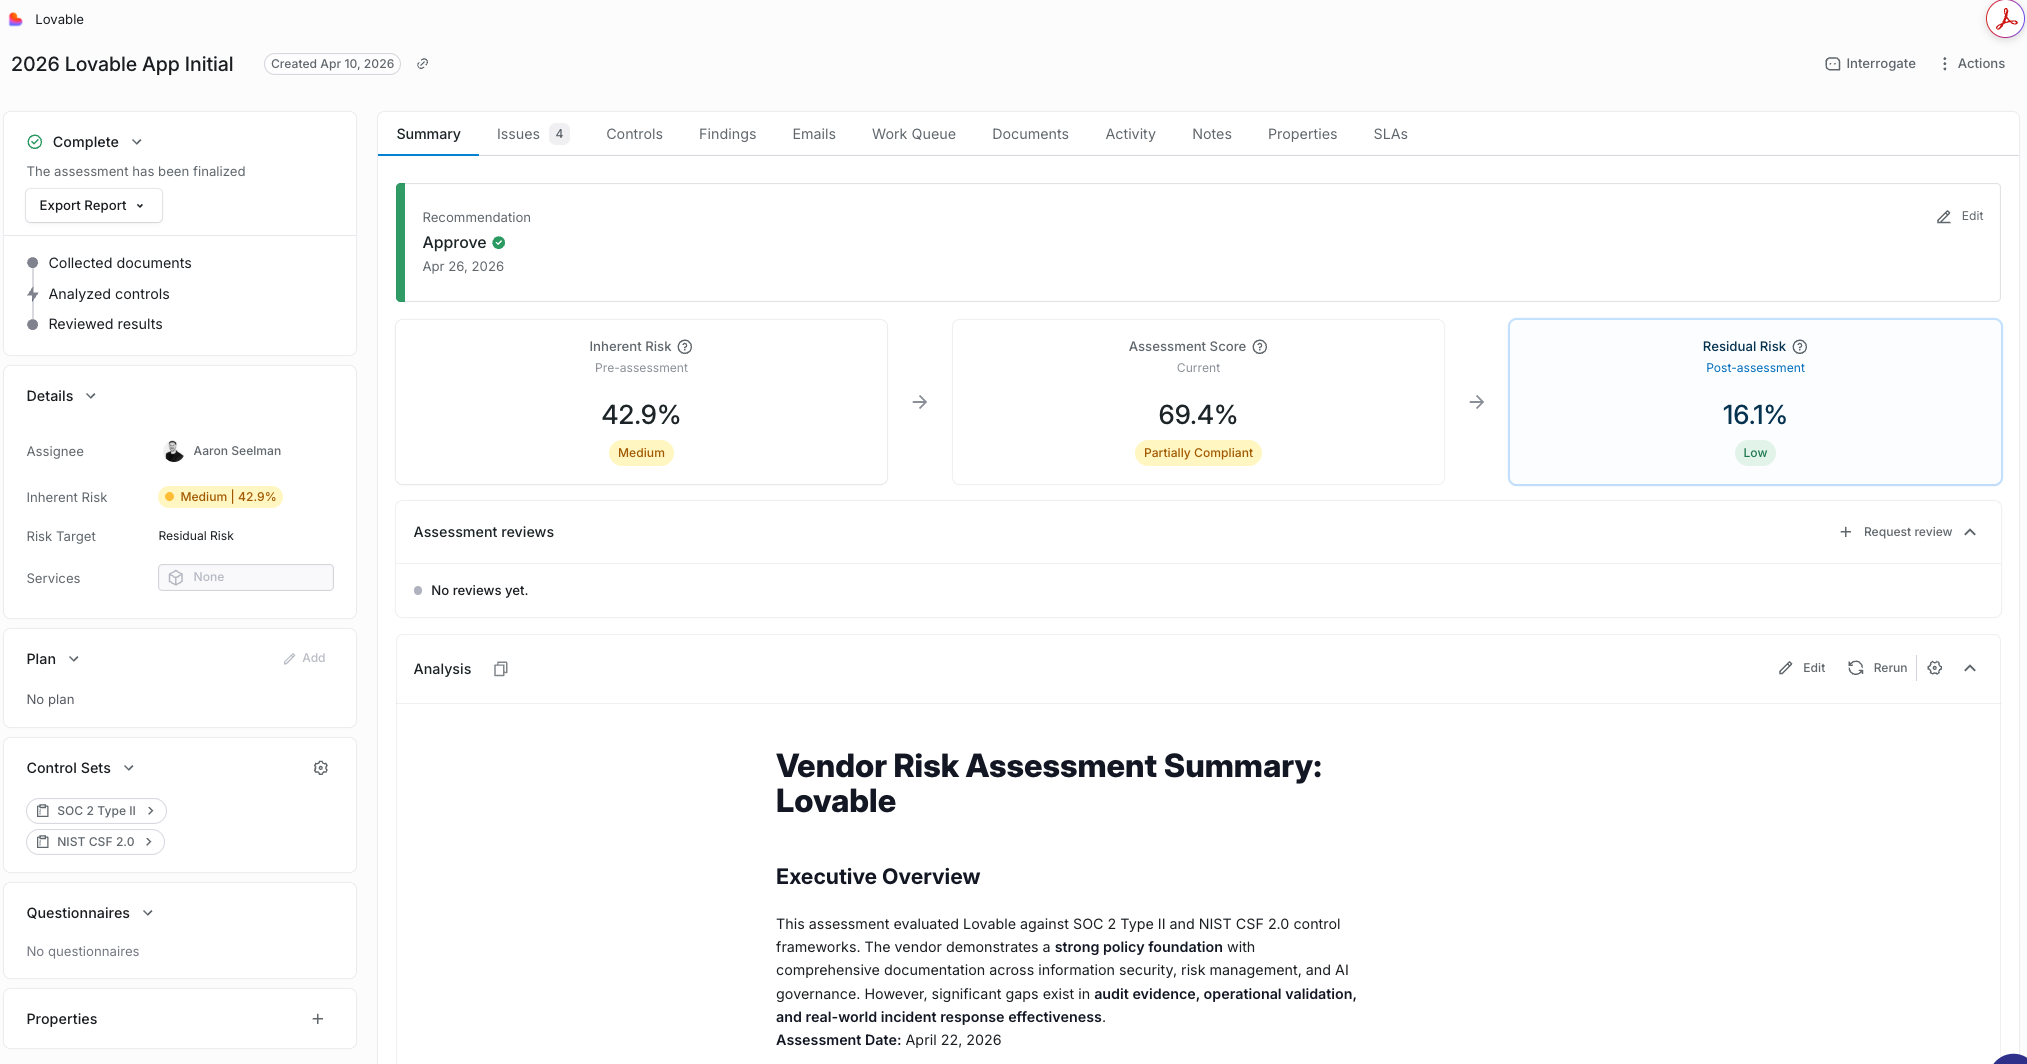Collapse the Plan section

[74, 659]
